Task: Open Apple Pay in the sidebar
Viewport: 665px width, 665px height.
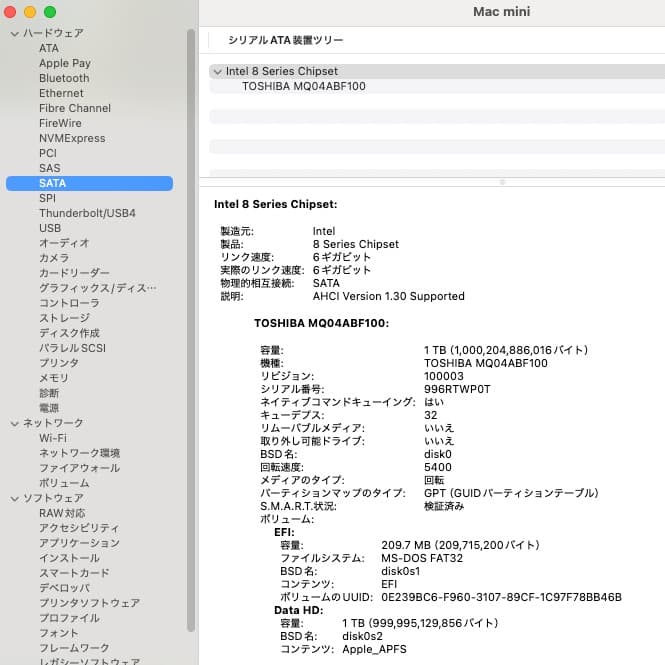Action: 65,63
